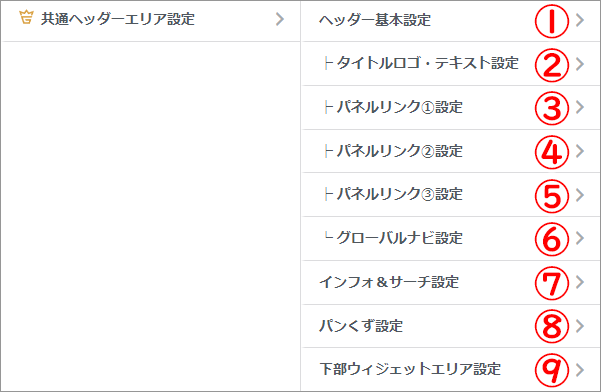Expand chevron next to ヘッダー基本設定
Image resolution: width=601 pixels, height=392 pixels.
pyautogui.click(x=580, y=20)
